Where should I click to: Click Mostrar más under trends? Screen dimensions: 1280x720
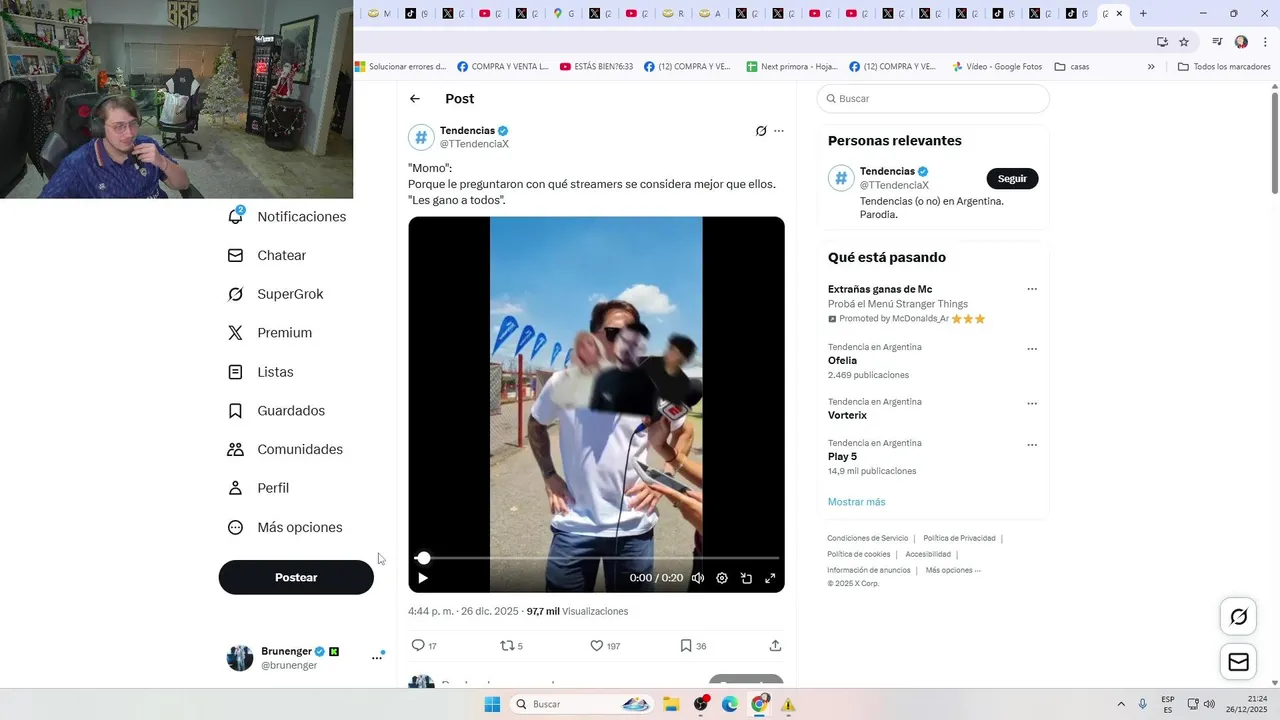[x=856, y=502]
